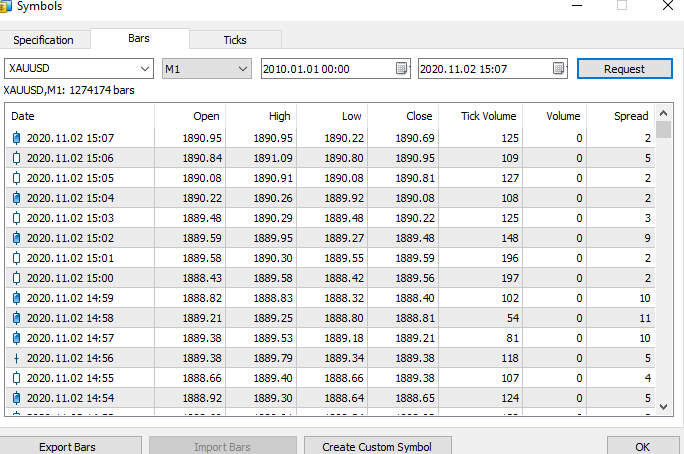Click the Tick Volume value 196
Viewport: 684px width, 454px height.
510,258
